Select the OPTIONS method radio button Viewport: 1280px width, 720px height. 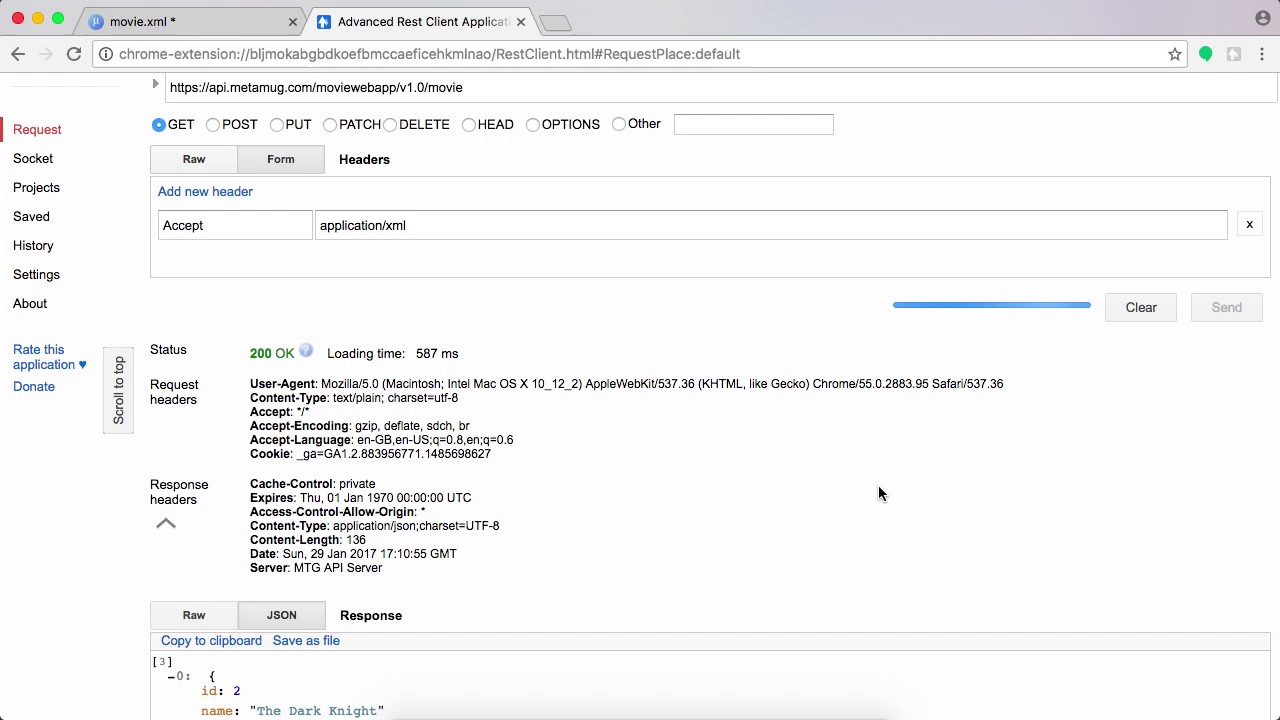coord(533,125)
